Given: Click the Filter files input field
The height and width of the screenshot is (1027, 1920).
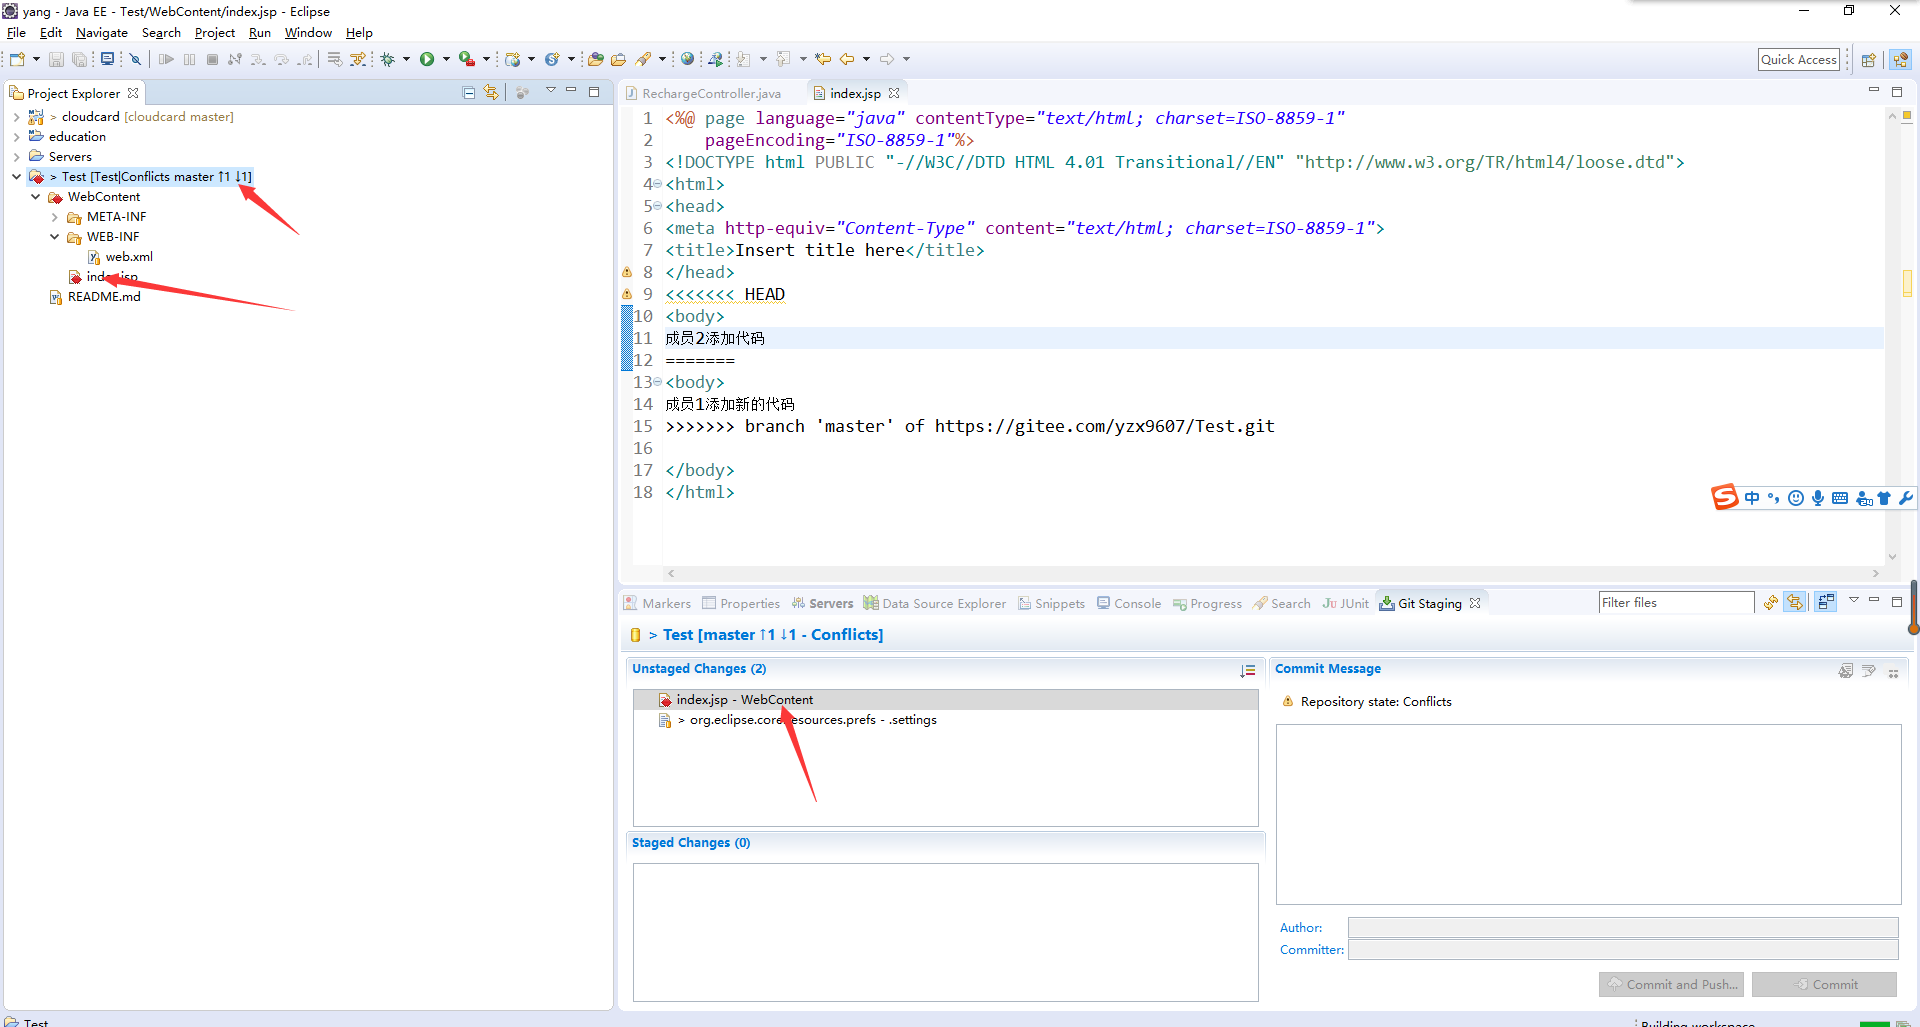Looking at the screenshot, I should tap(1676, 602).
